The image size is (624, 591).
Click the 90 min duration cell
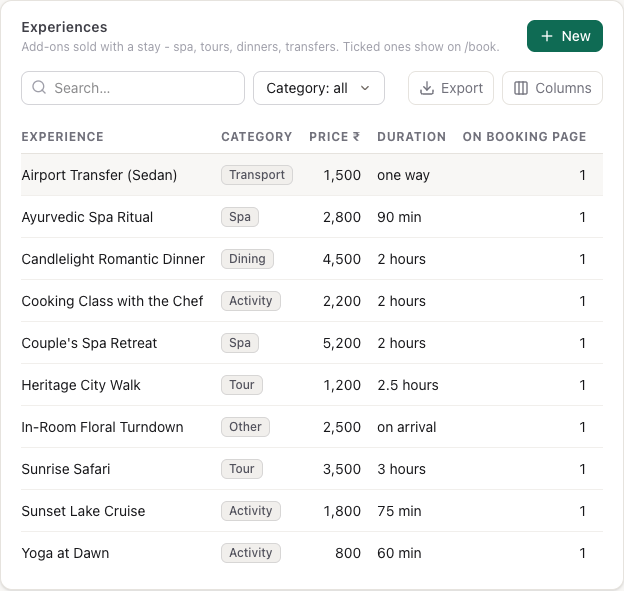tap(399, 217)
